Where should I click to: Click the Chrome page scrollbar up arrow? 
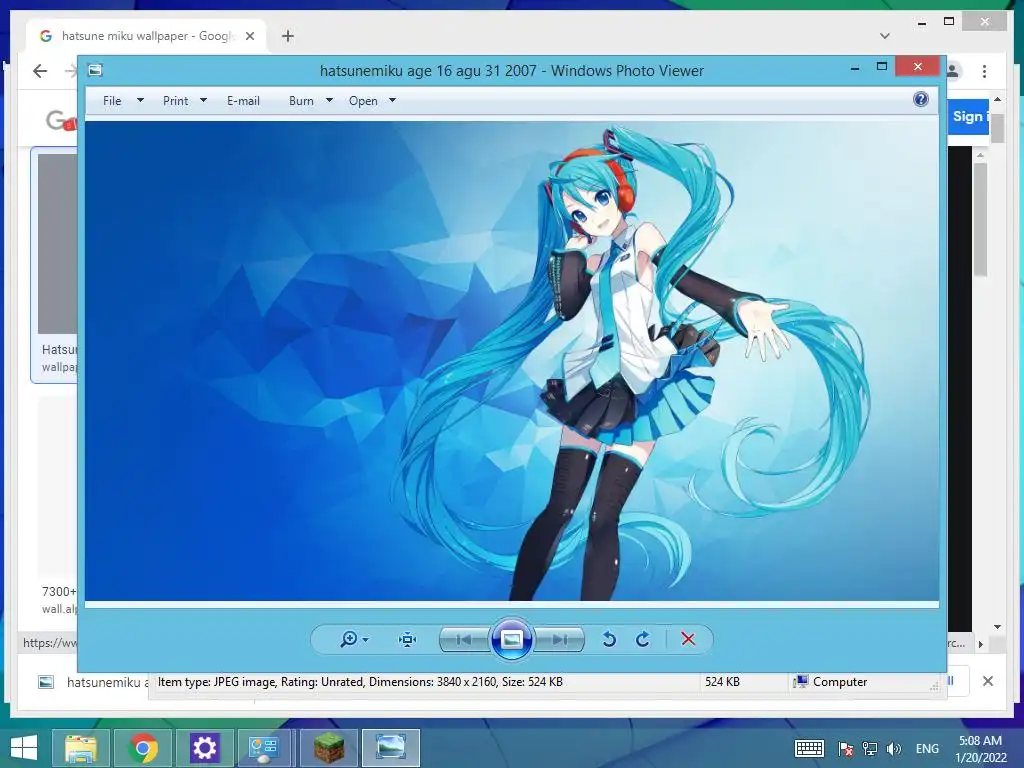point(997,99)
